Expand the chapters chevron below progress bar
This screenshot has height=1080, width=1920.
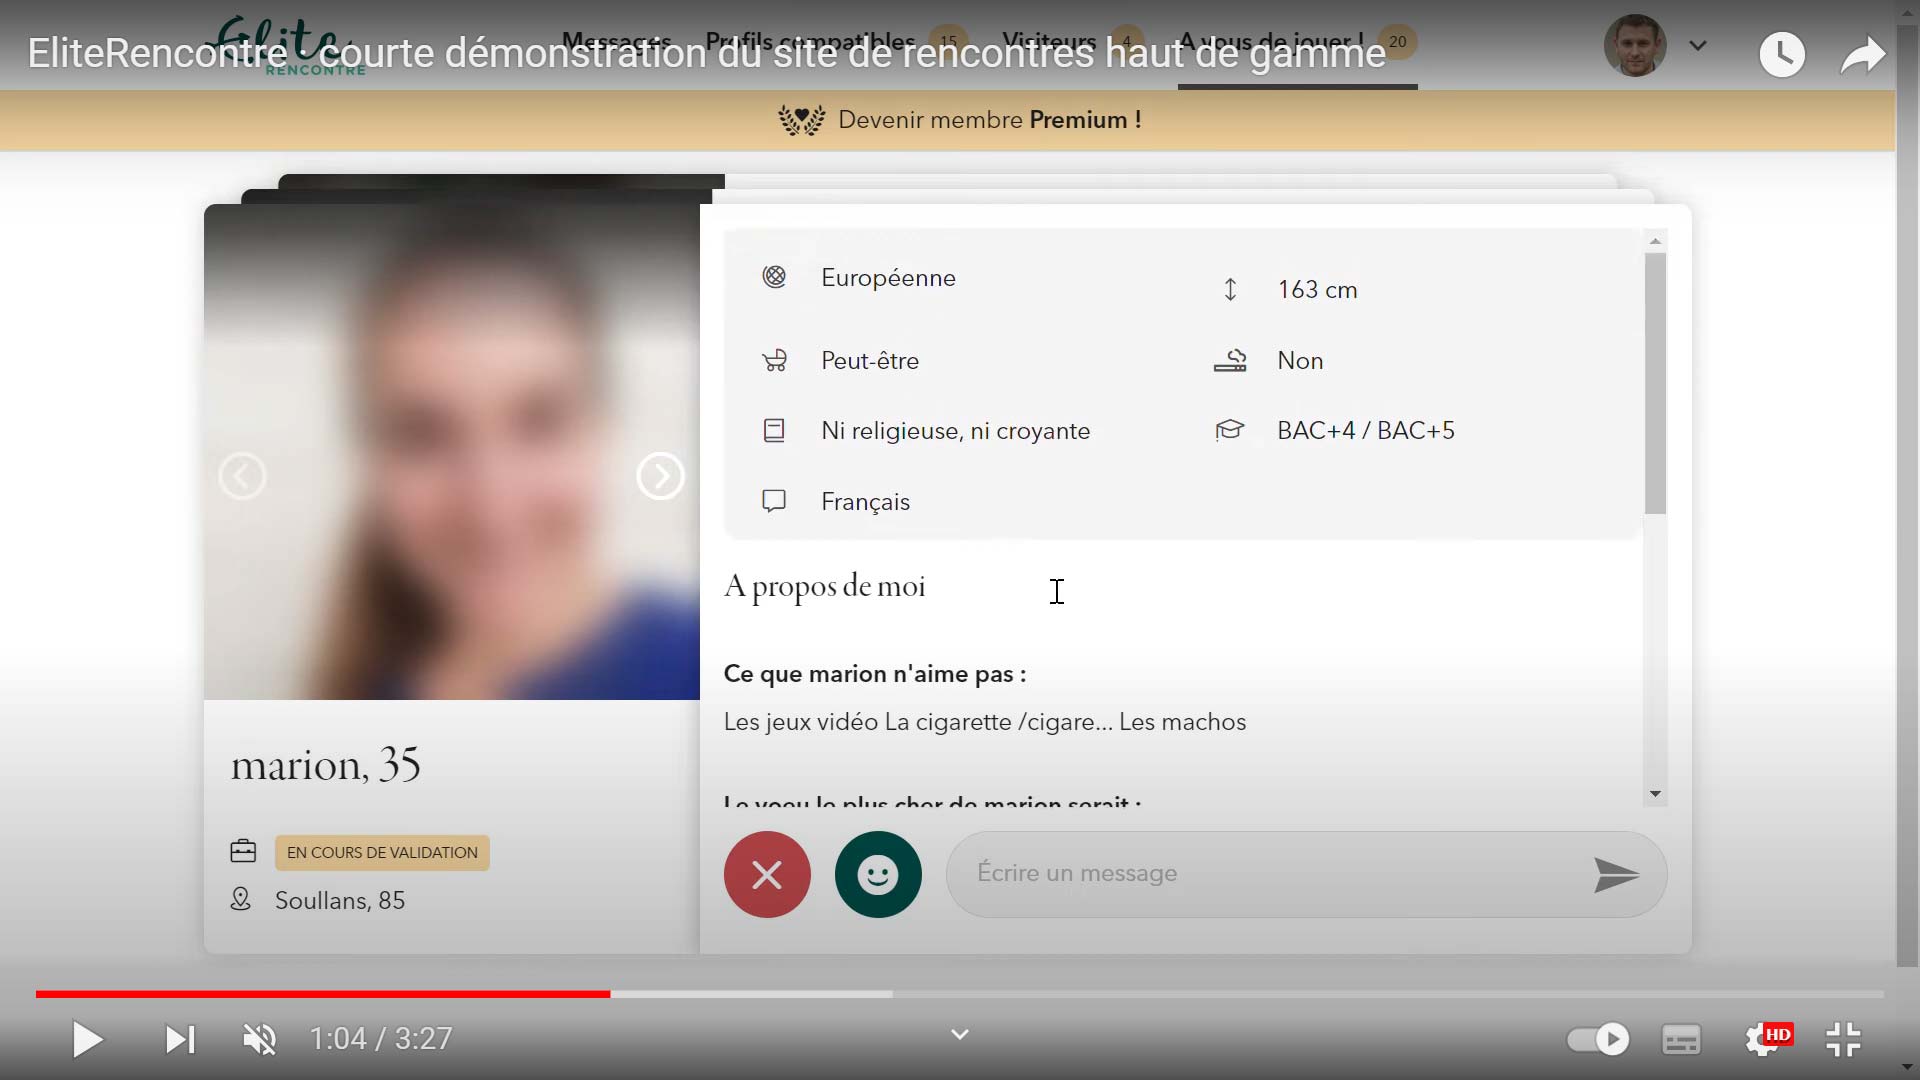[960, 1034]
